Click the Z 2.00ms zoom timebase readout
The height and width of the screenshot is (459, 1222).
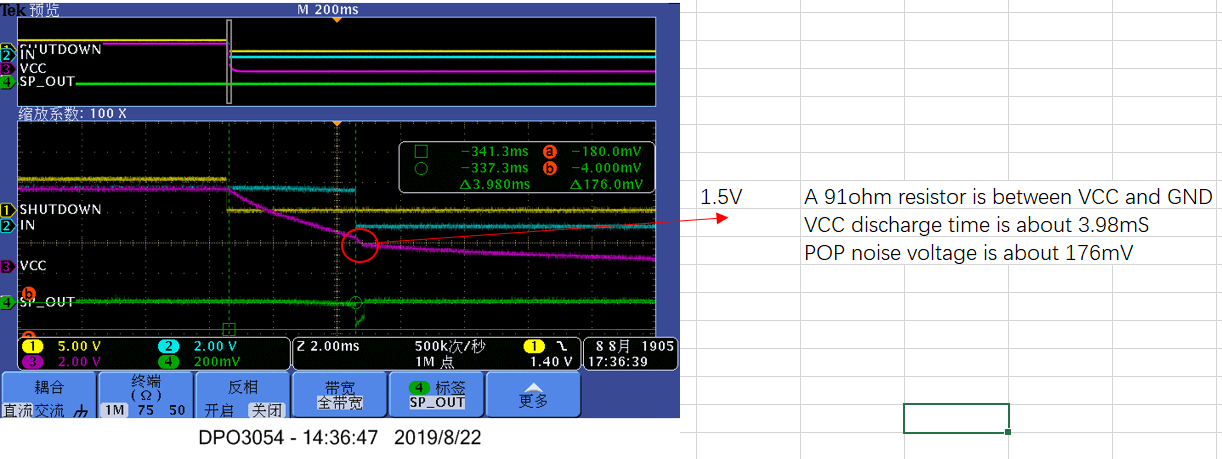(x=327, y=345)
